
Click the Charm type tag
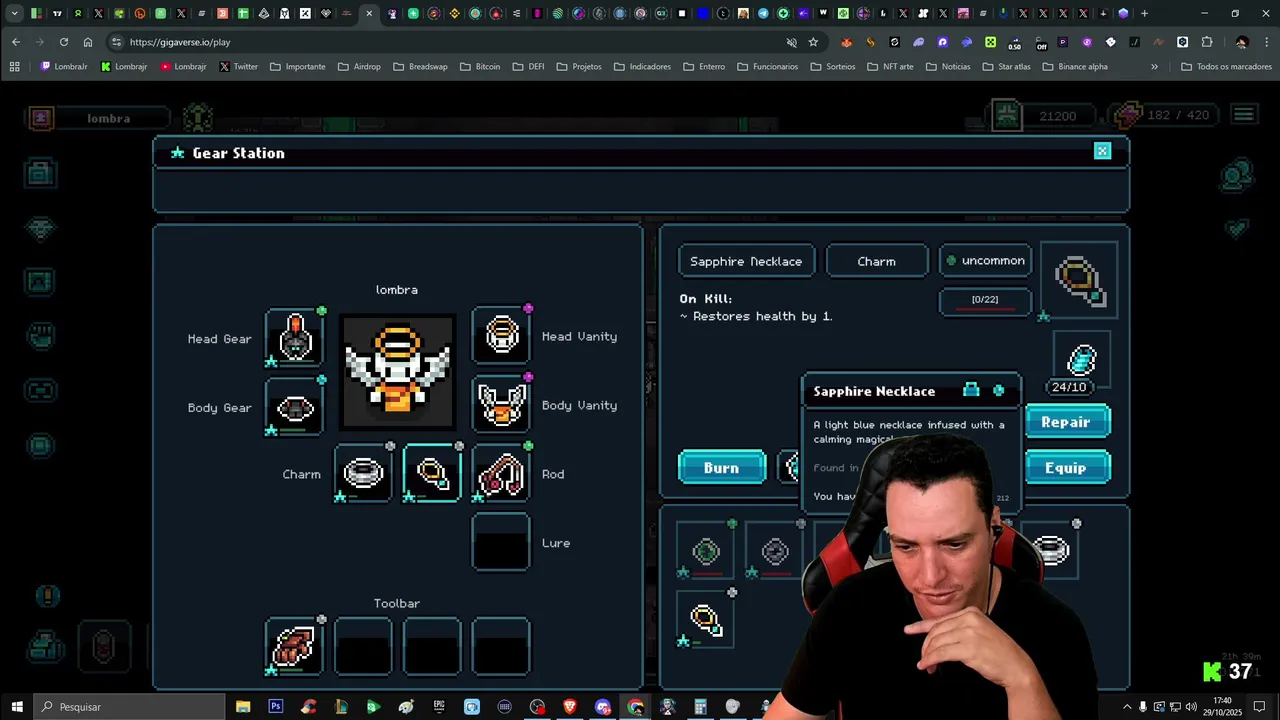coord(876,261)
